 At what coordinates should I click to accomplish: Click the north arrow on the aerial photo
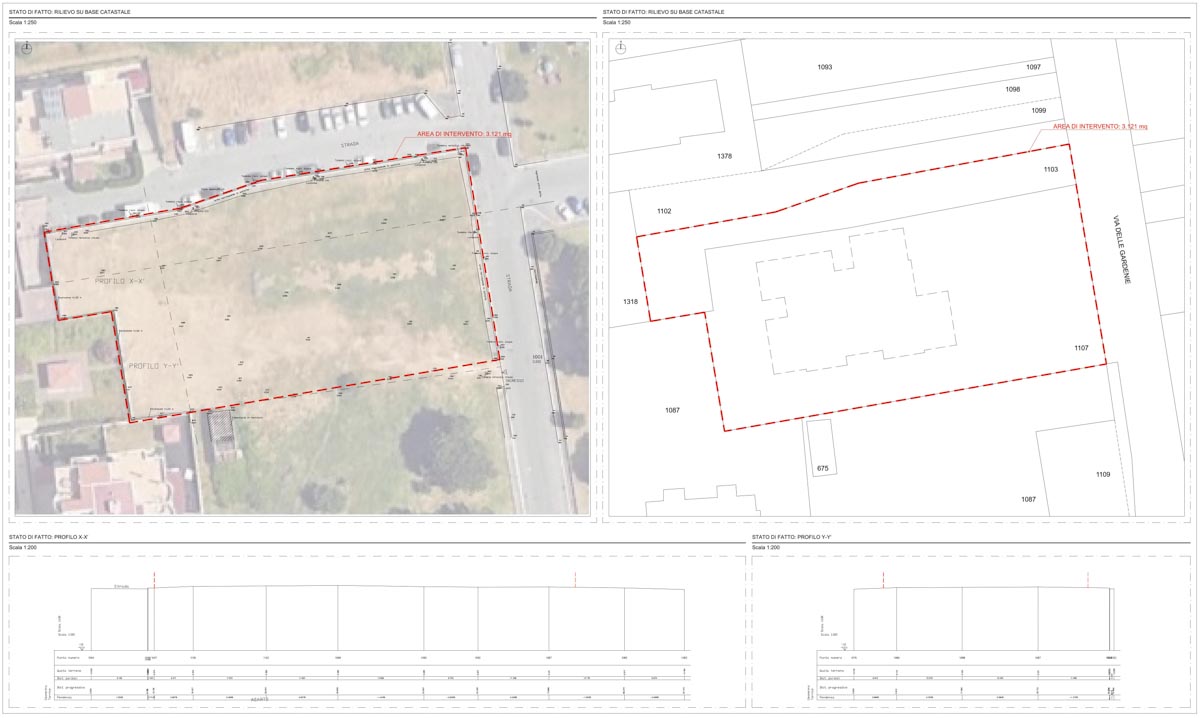(x=26, y=48)
